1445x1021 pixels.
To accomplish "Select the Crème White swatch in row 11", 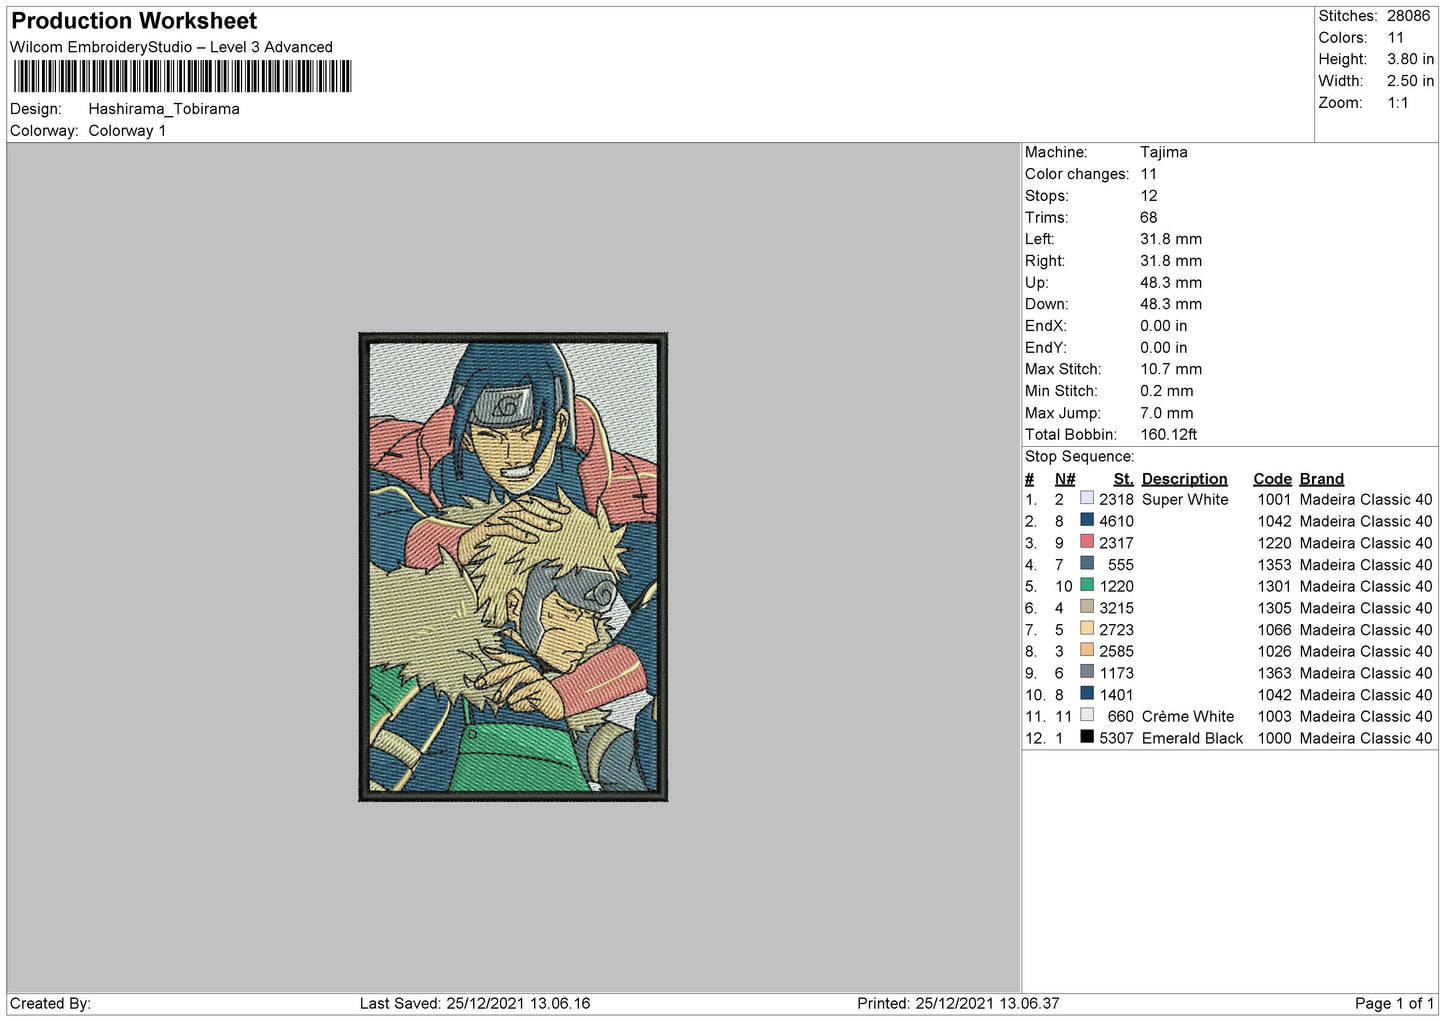I will [x=1087, y=715].
